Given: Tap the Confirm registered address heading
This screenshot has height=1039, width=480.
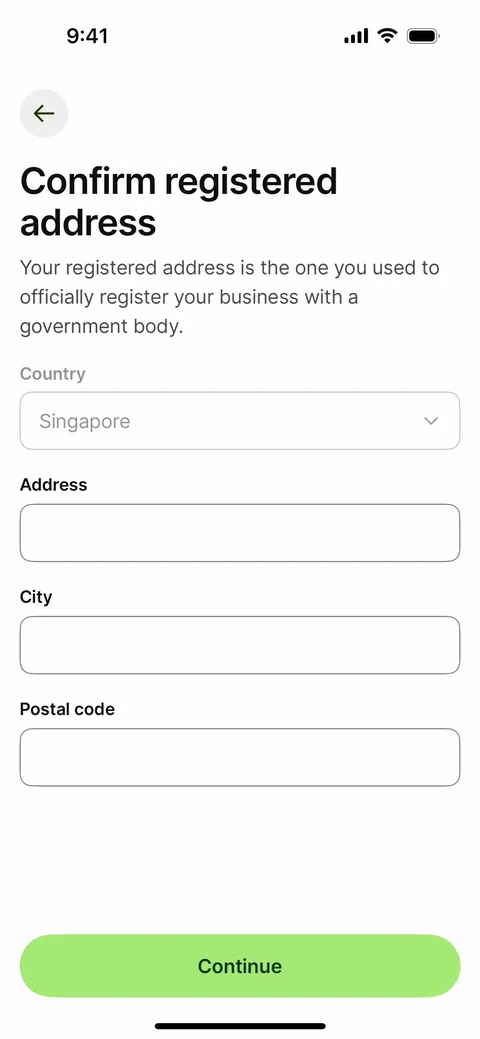Looking at the screenshot, I should point(179,202).
